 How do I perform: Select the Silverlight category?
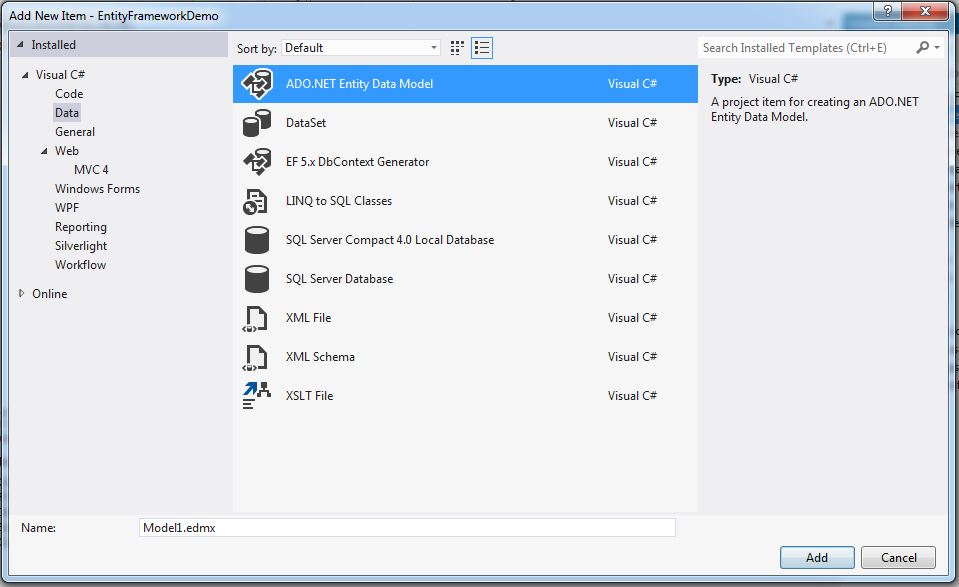81,246
